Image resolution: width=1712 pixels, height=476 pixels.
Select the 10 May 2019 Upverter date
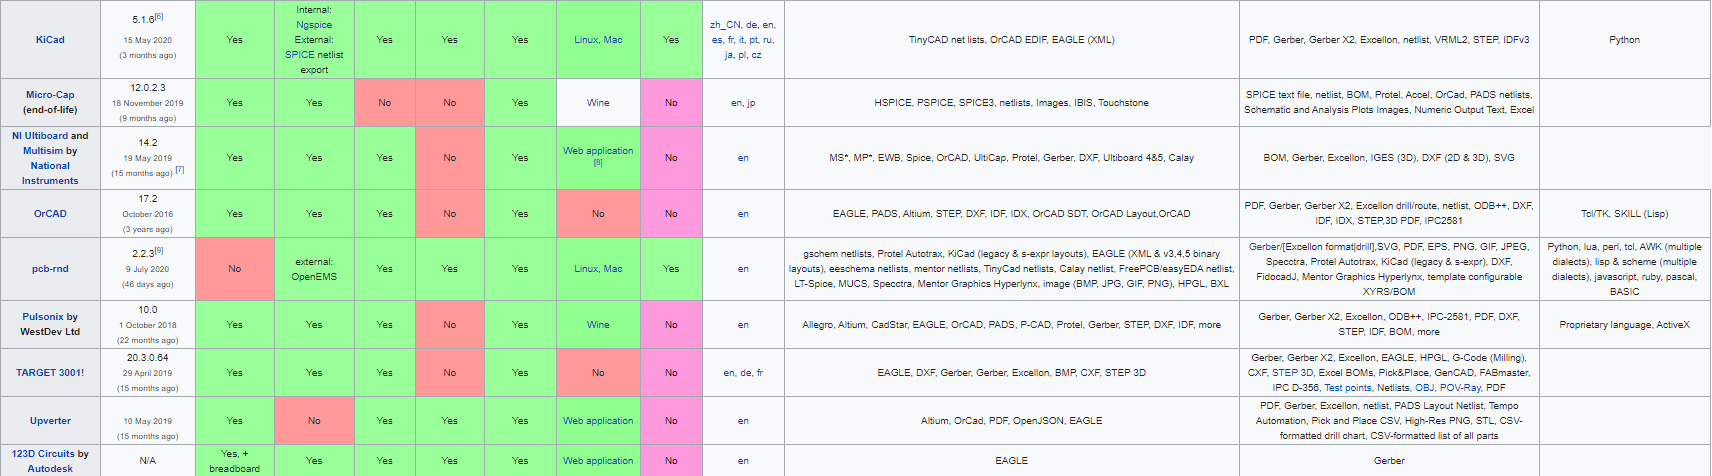pyautogui.click(x=148, y=421)
